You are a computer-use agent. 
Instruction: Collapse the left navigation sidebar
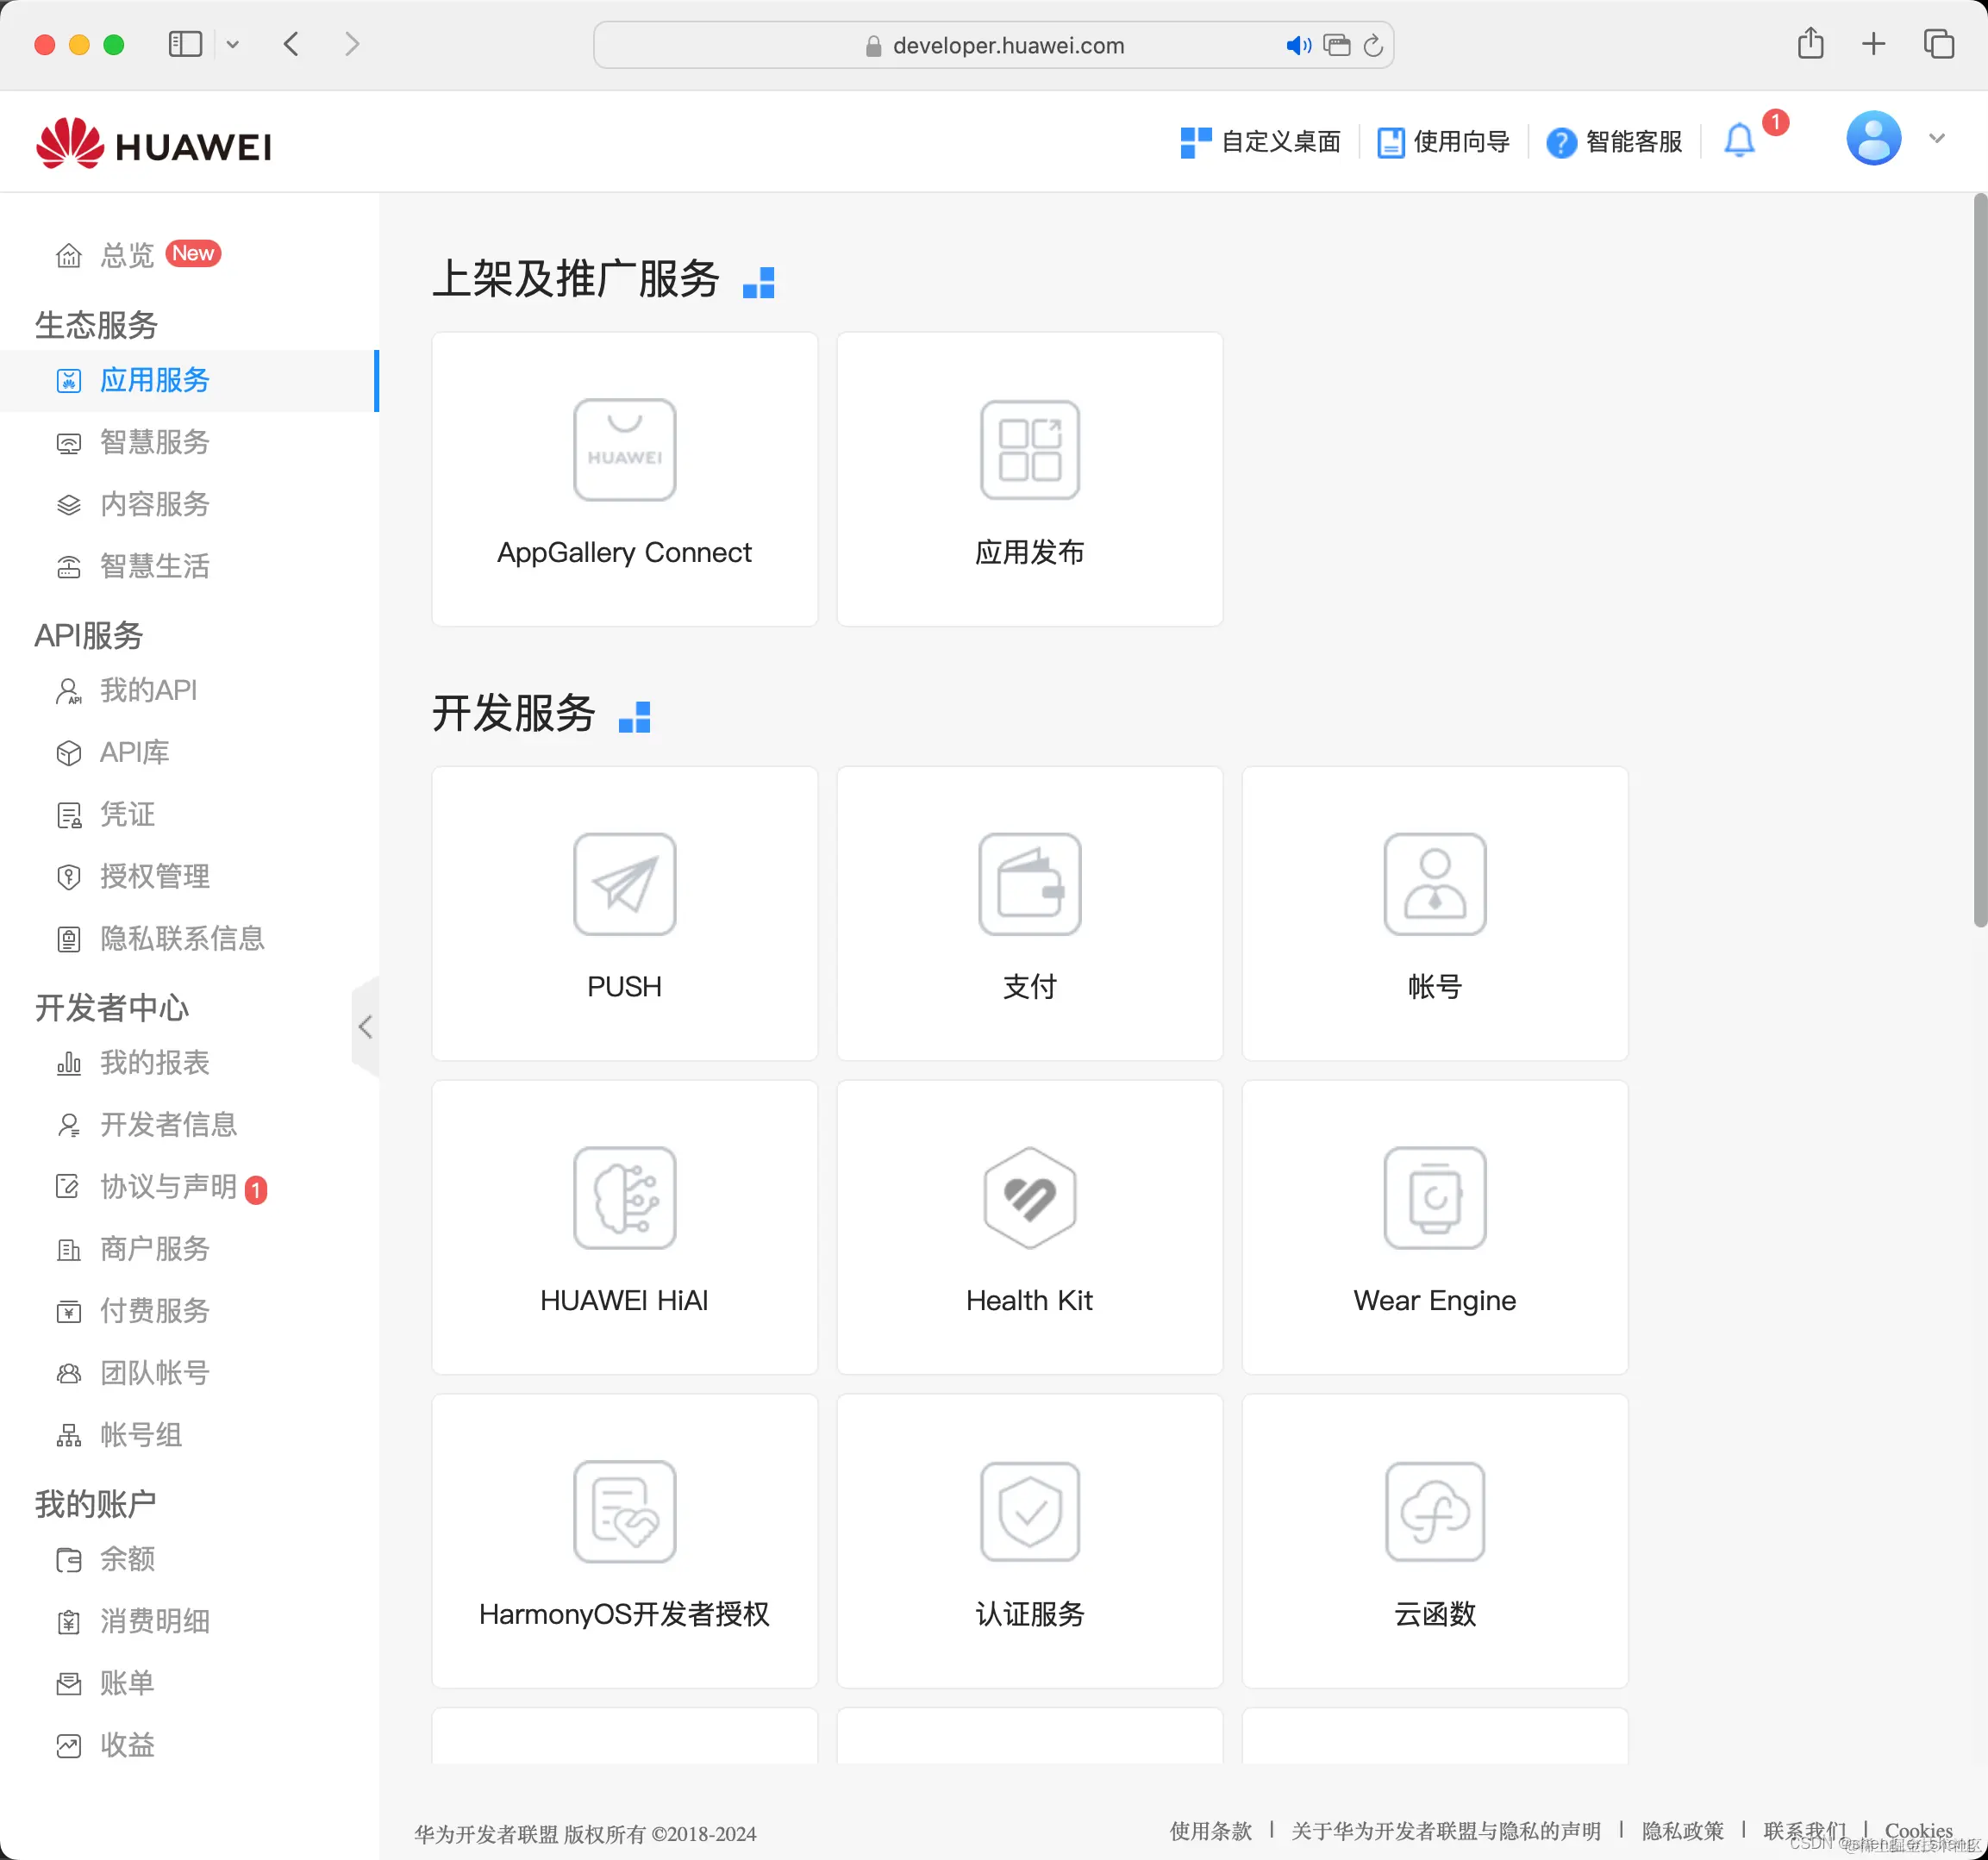point(365,1026)
